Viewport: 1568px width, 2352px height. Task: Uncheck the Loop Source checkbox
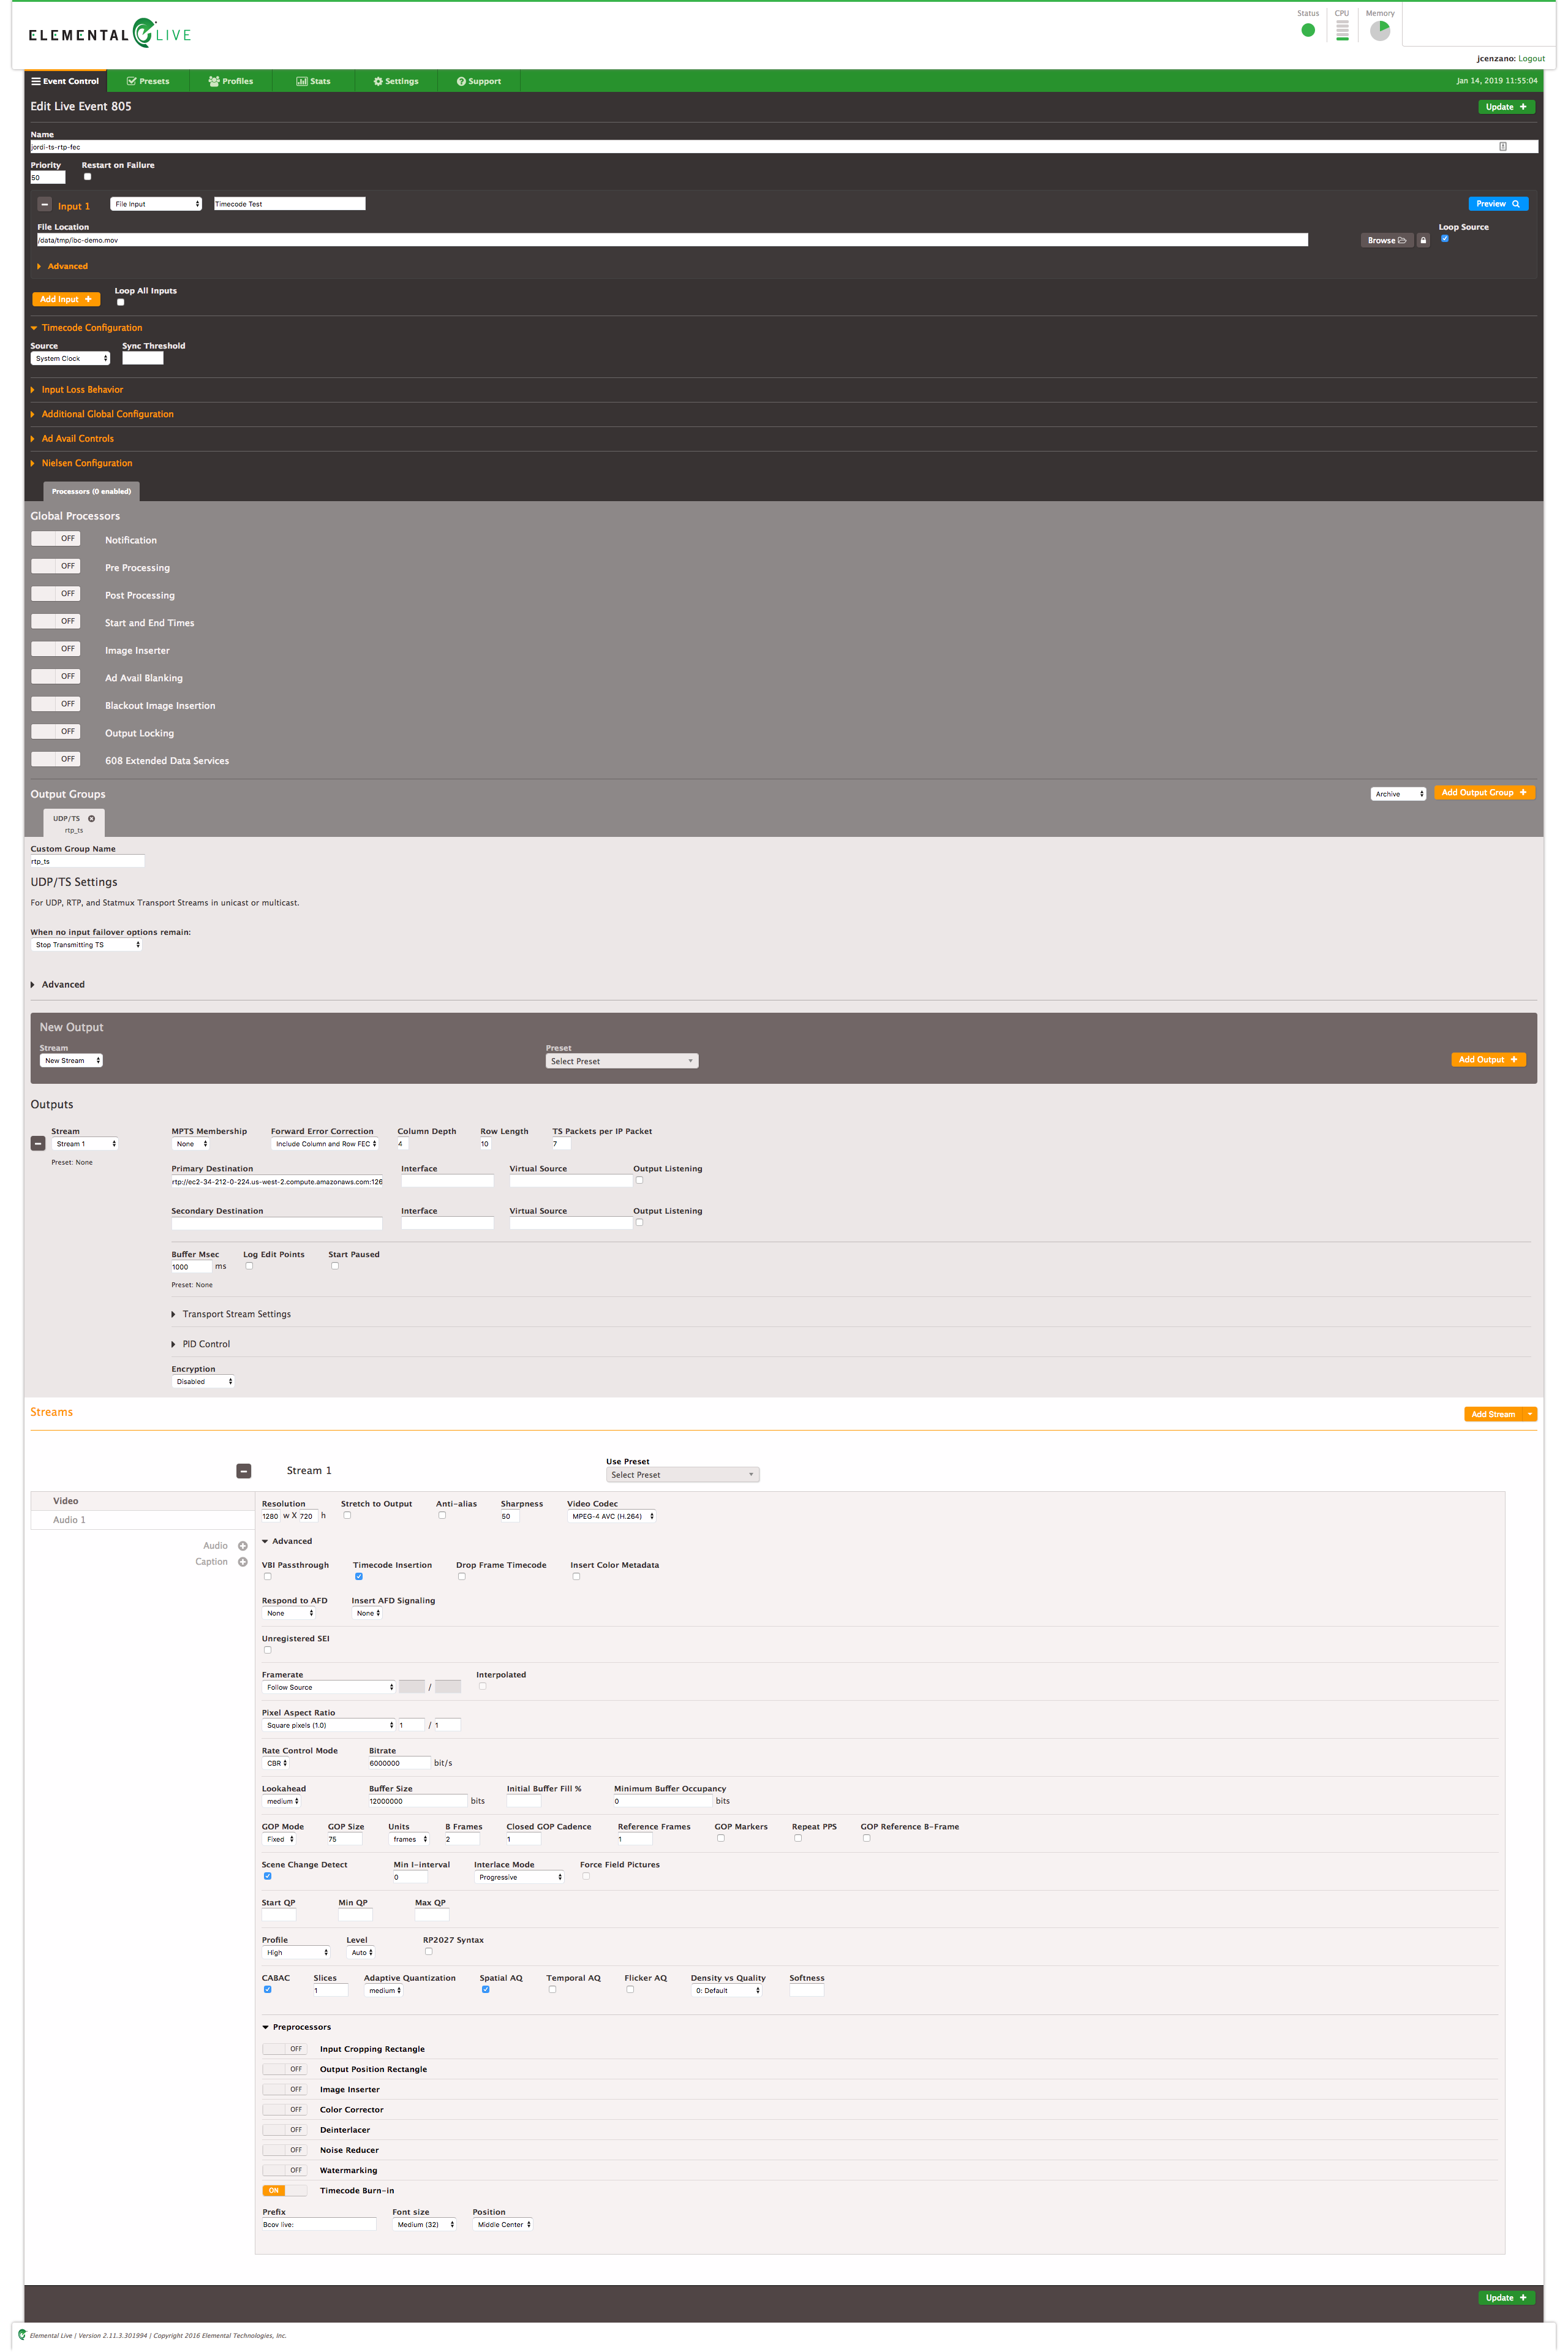point(1444,238)
